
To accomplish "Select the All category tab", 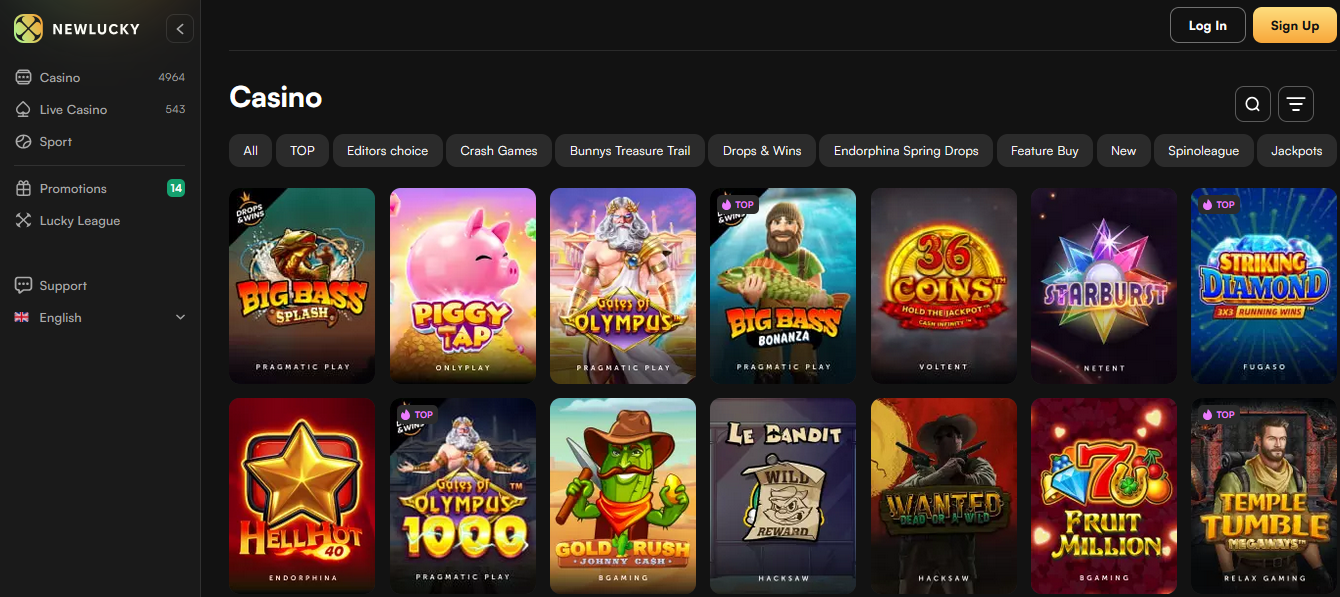I will click(x=250, y=150).
